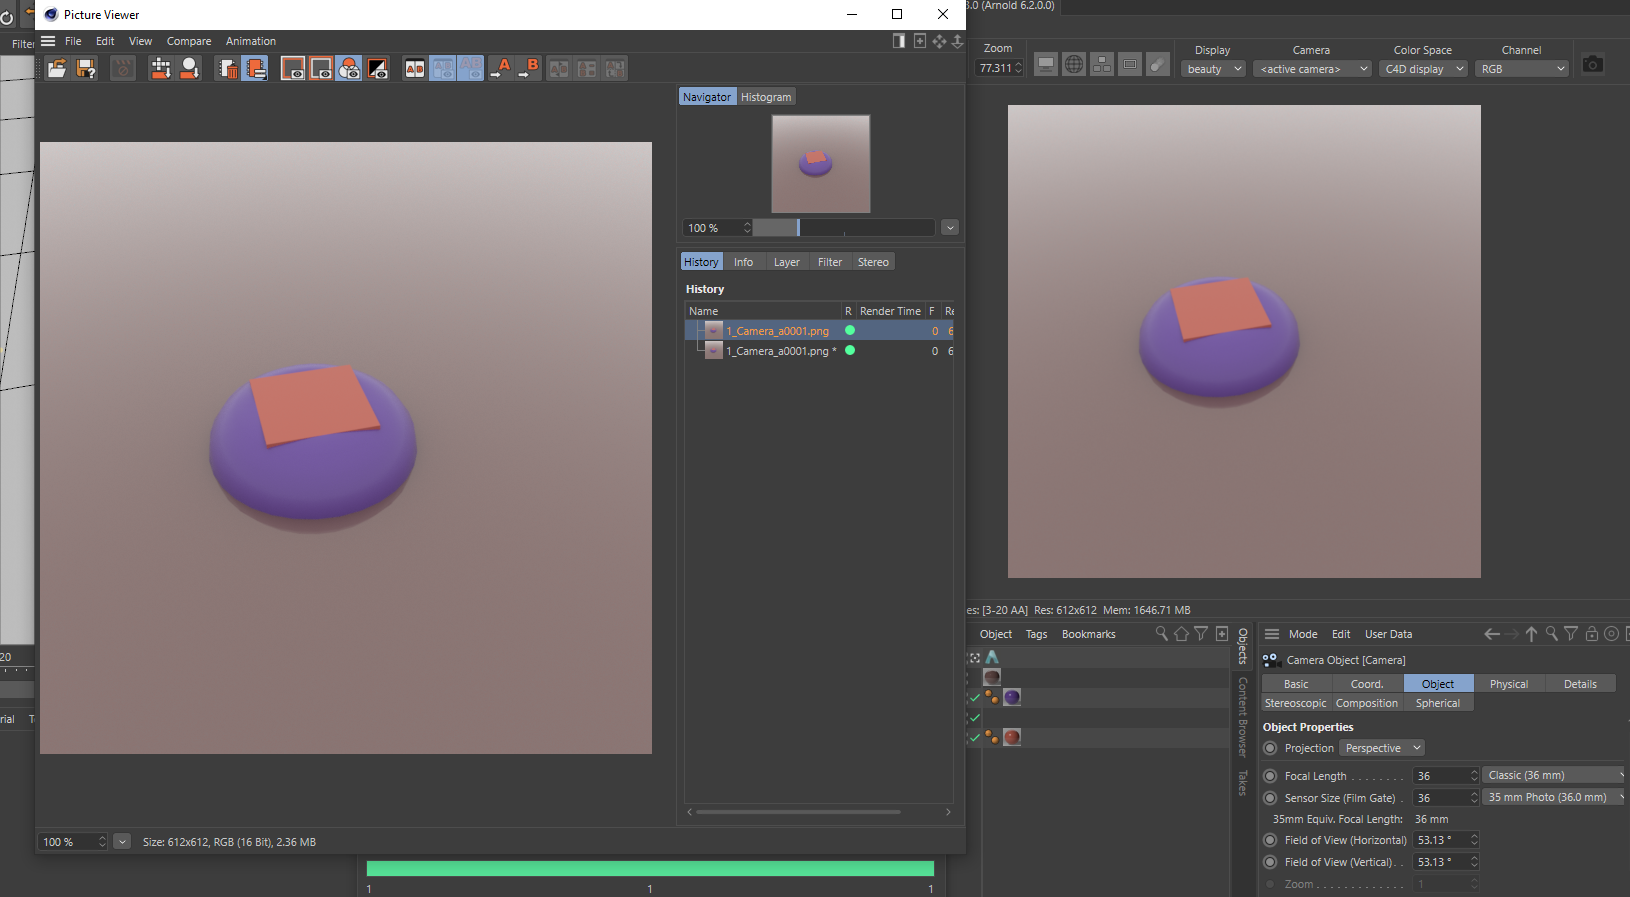
Task: Click the globe icon in Arnold render toolbar
Action: point(1074,64)
